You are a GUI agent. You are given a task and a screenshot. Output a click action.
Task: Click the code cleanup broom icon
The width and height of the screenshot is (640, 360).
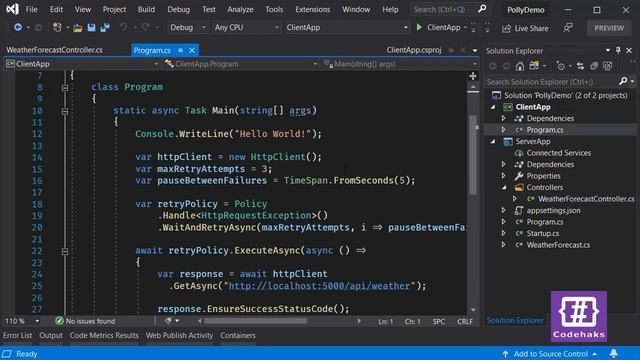coord(168,321)
